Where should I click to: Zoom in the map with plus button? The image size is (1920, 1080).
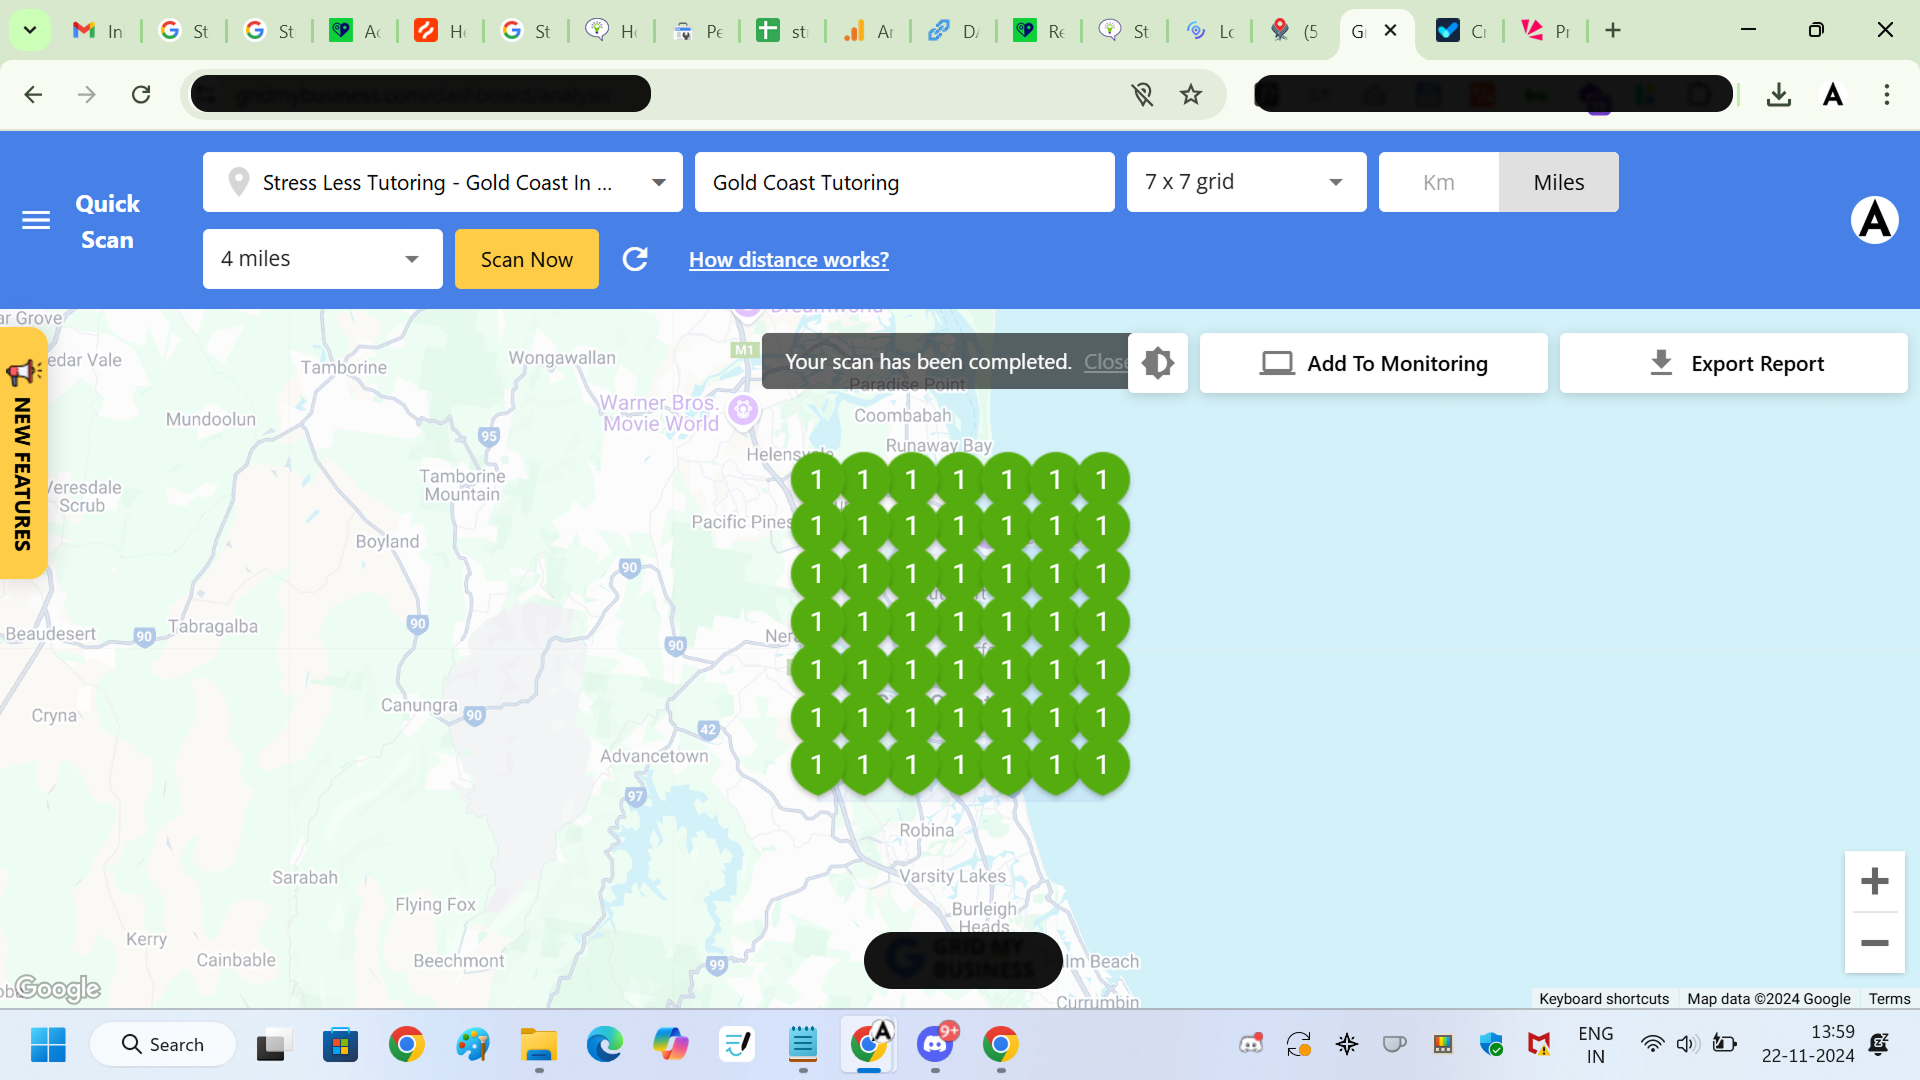[1874, 881]
